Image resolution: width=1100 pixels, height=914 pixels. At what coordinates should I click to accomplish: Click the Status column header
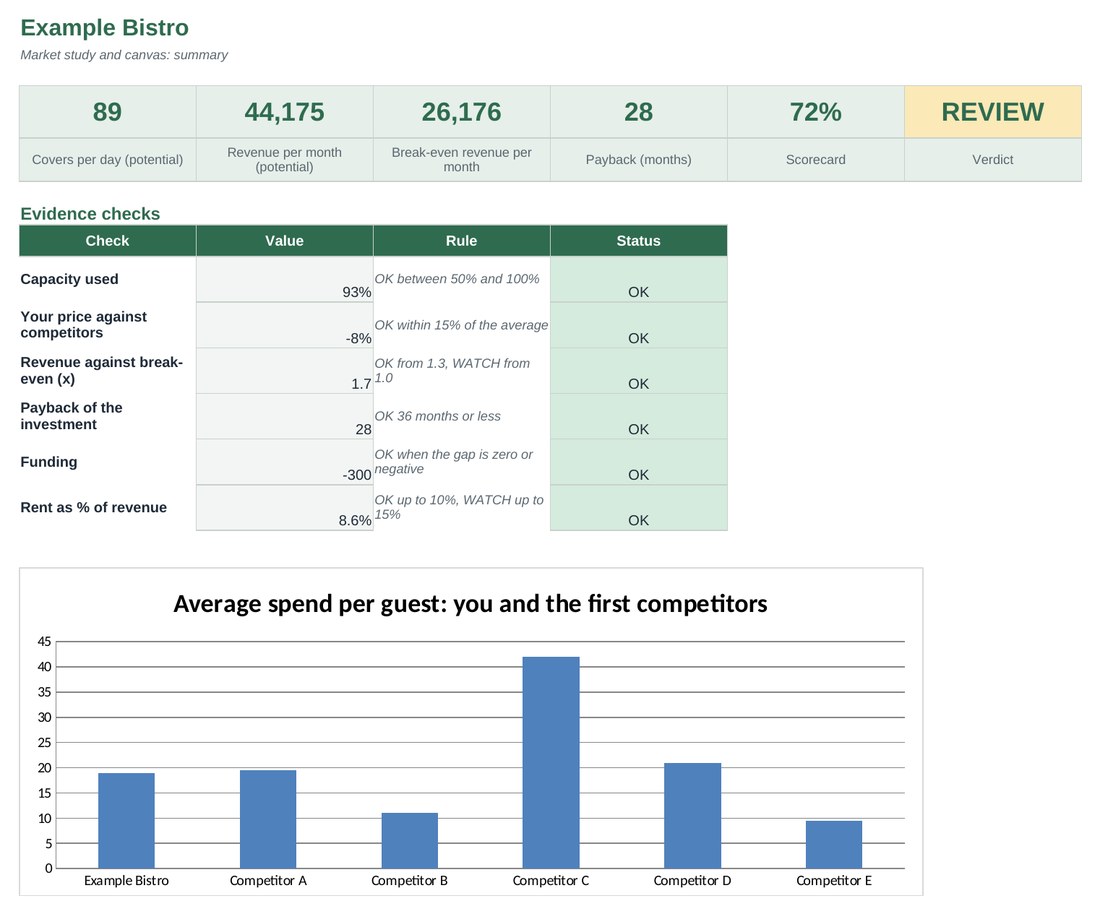click(638, 241)
